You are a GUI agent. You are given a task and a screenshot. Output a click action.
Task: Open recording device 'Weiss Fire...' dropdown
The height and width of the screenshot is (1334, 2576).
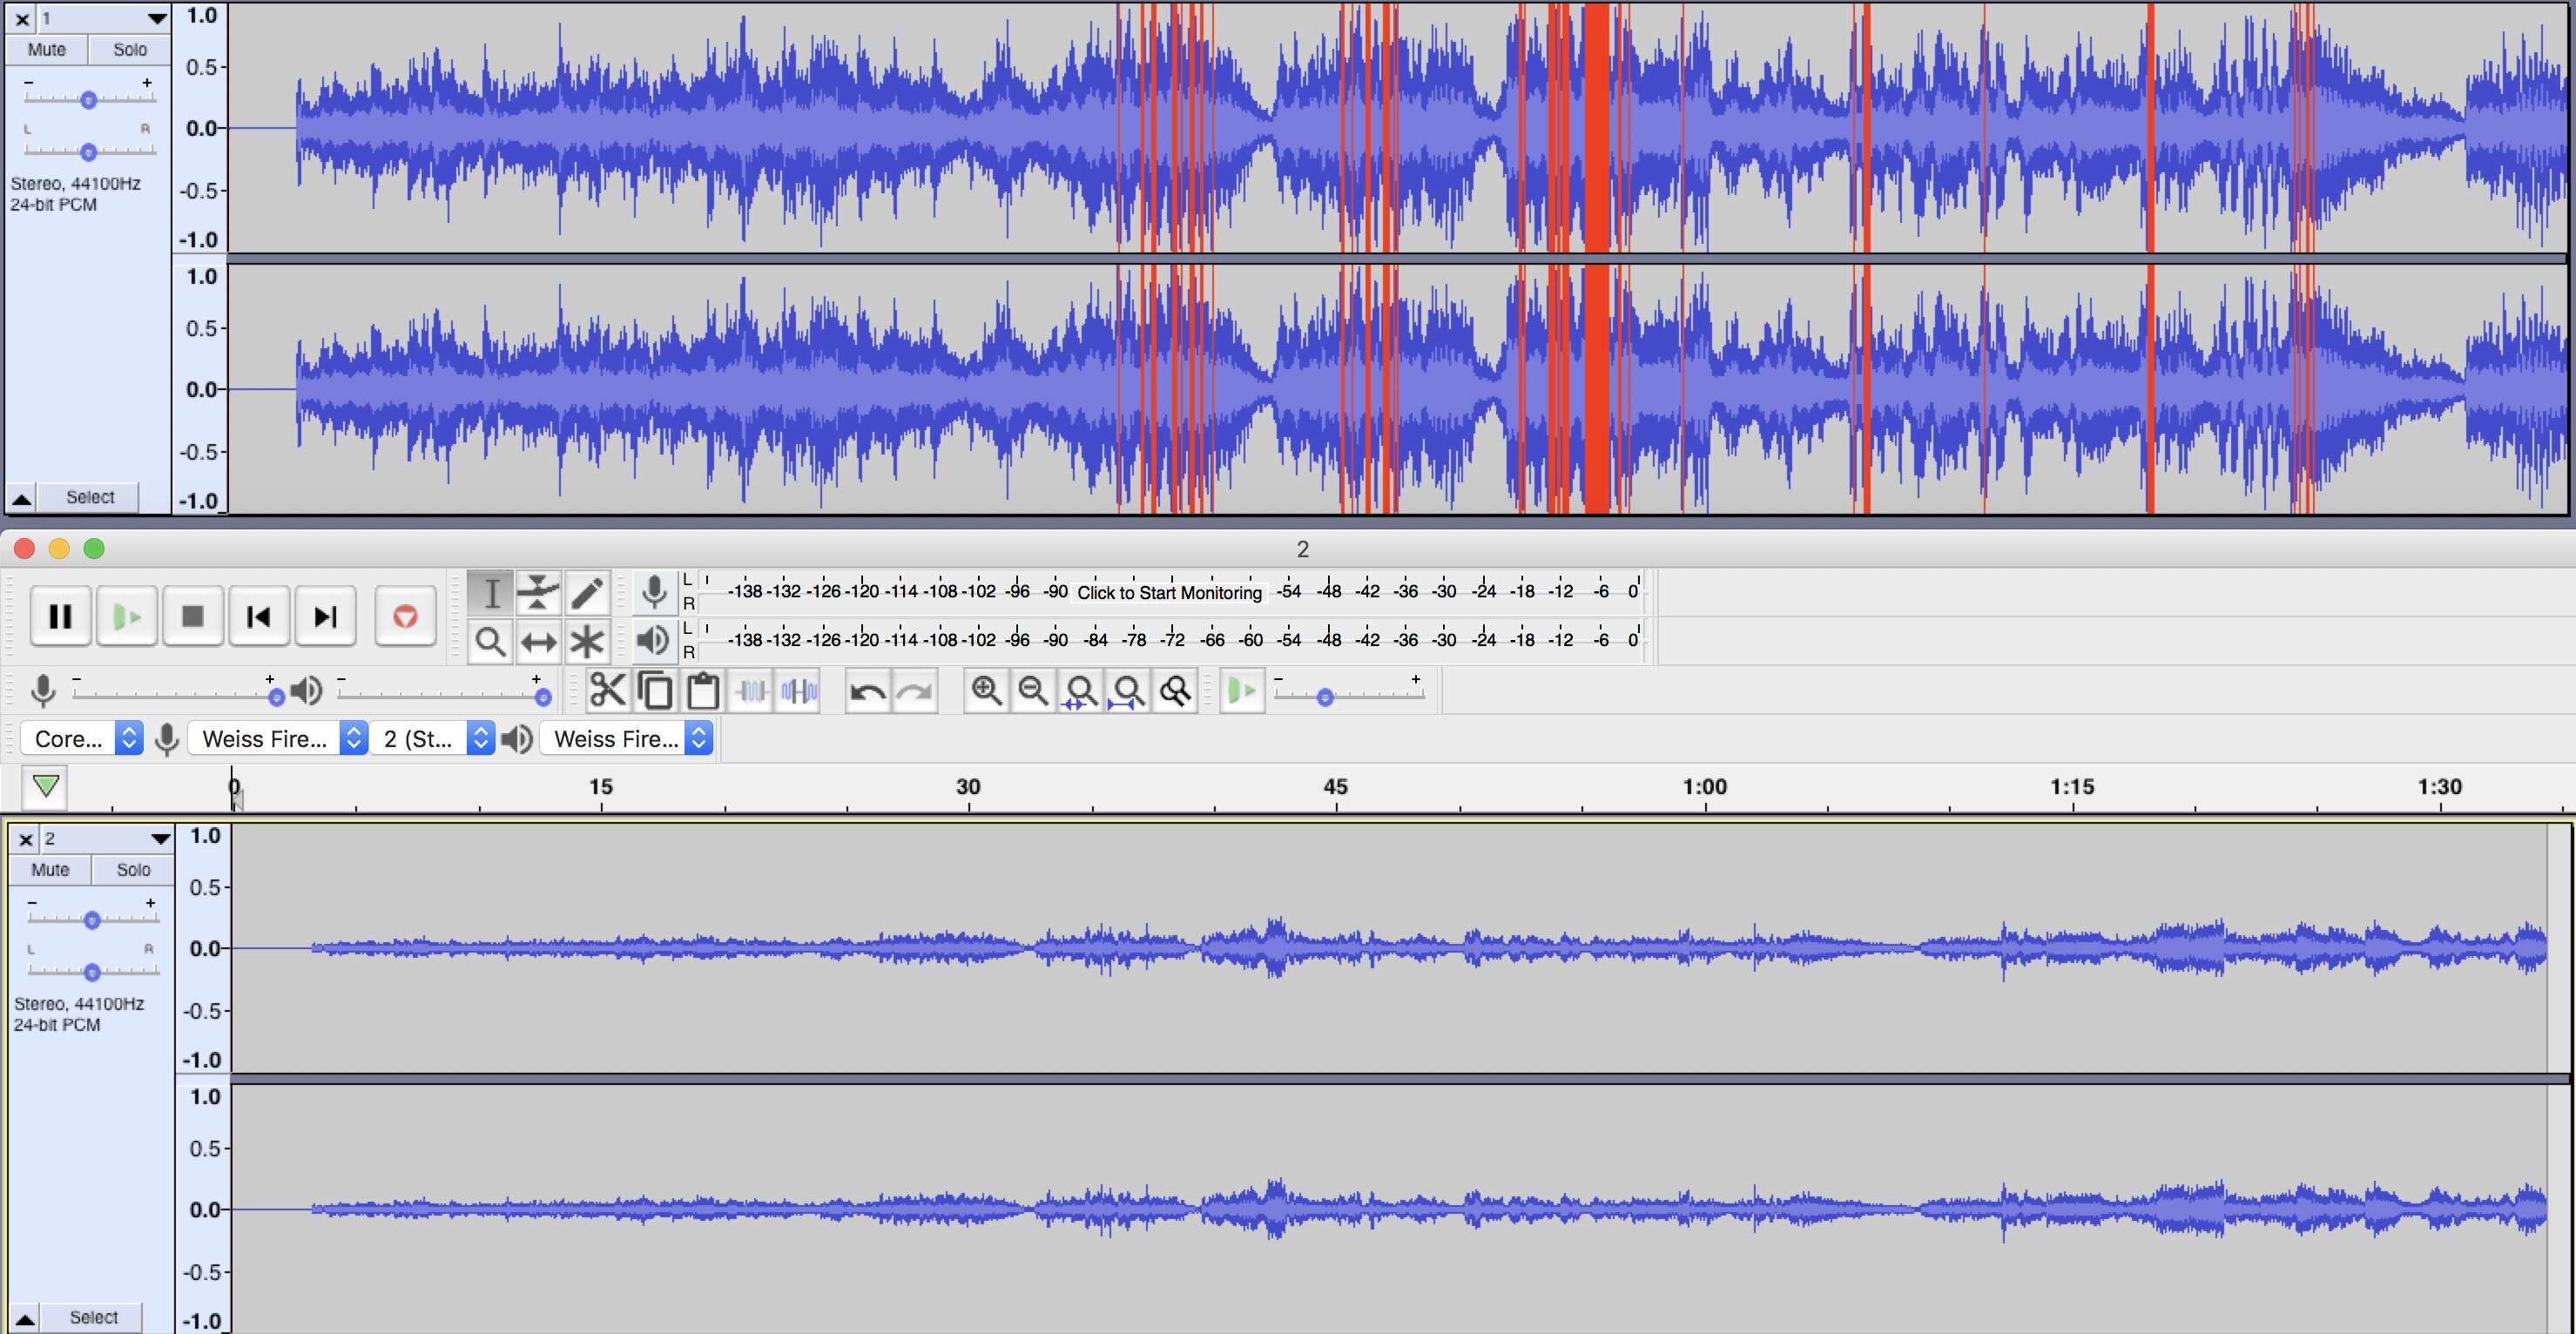(x=277, y=738)
